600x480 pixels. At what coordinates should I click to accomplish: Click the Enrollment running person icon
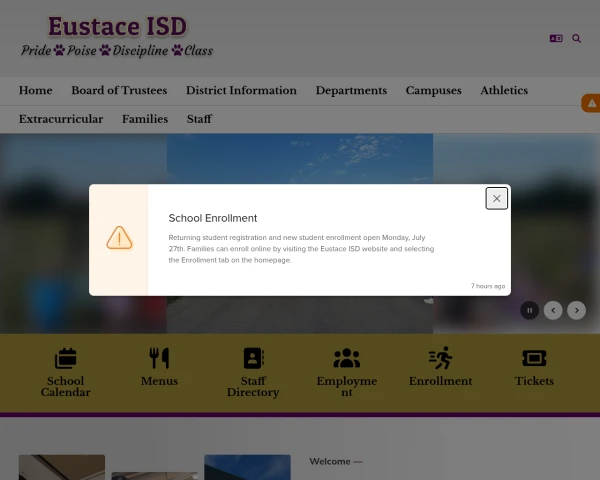point(440,358)
